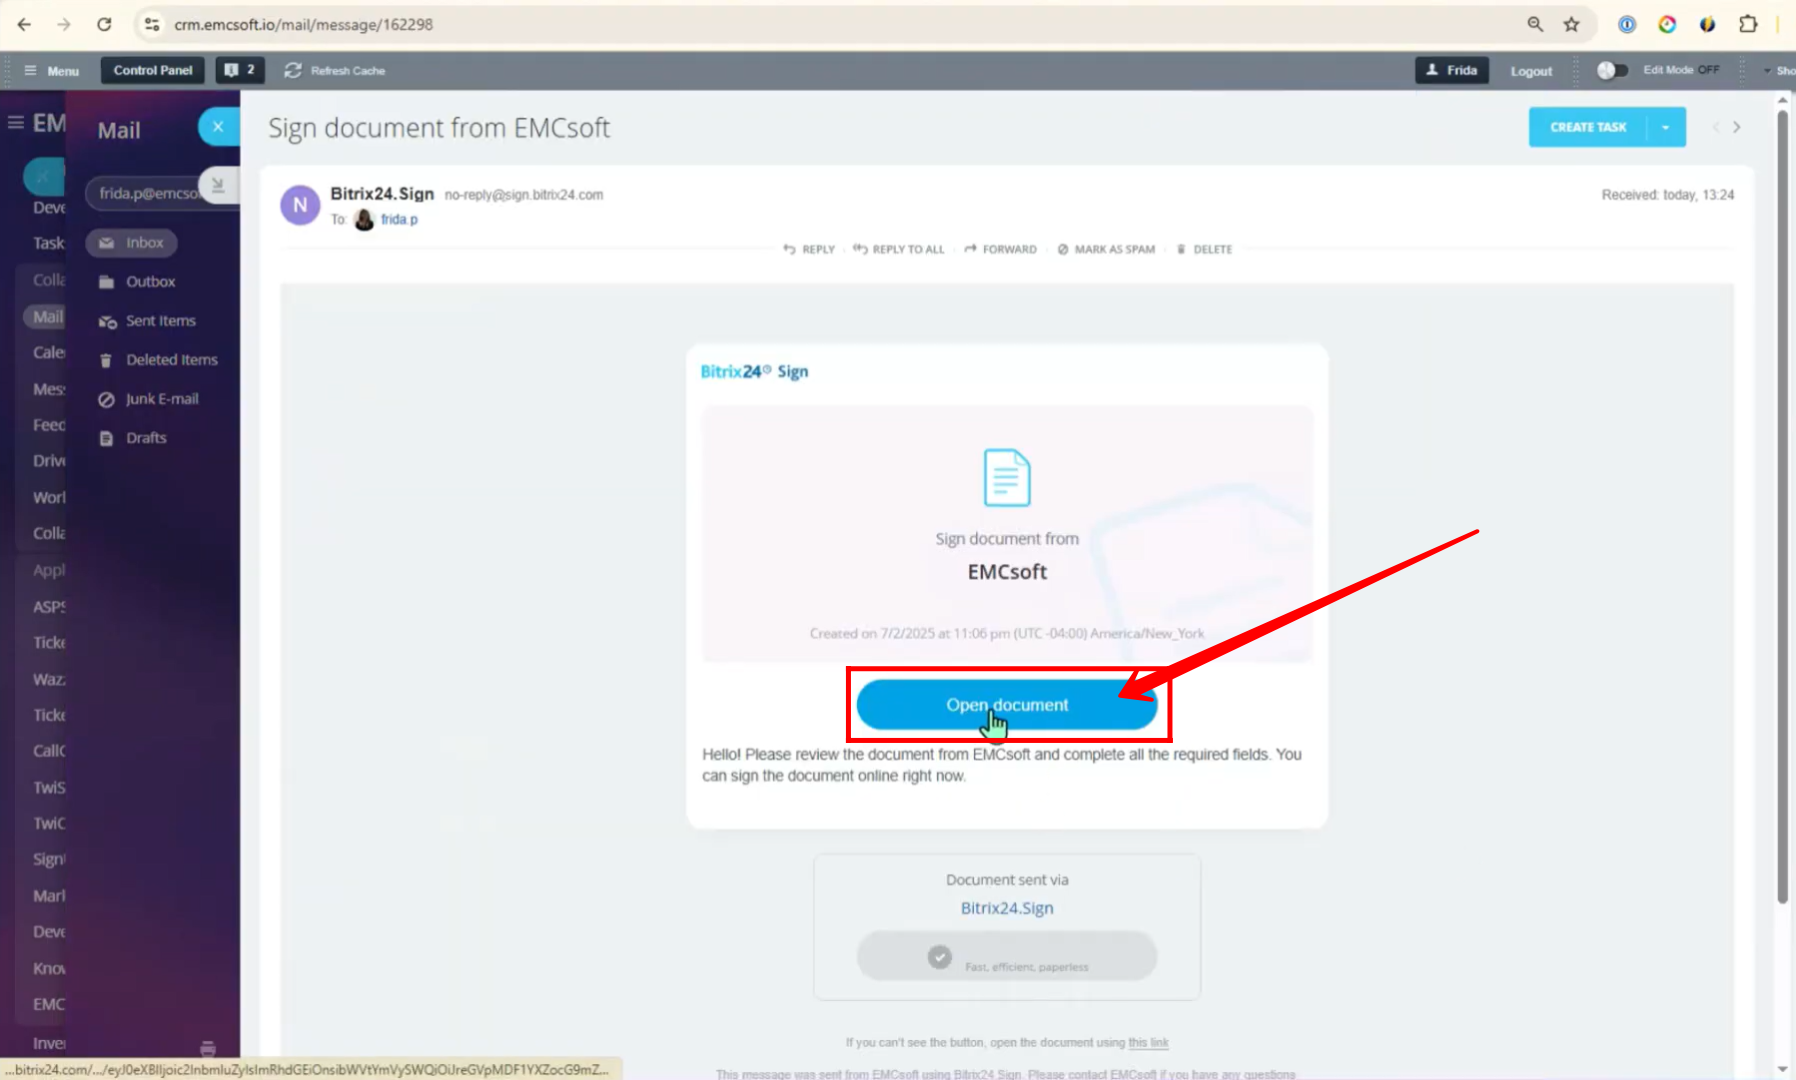Screen dimensions: 1796x1080
Task: Click the Junk E-mail blocked icon
Action: coord(106,399)
